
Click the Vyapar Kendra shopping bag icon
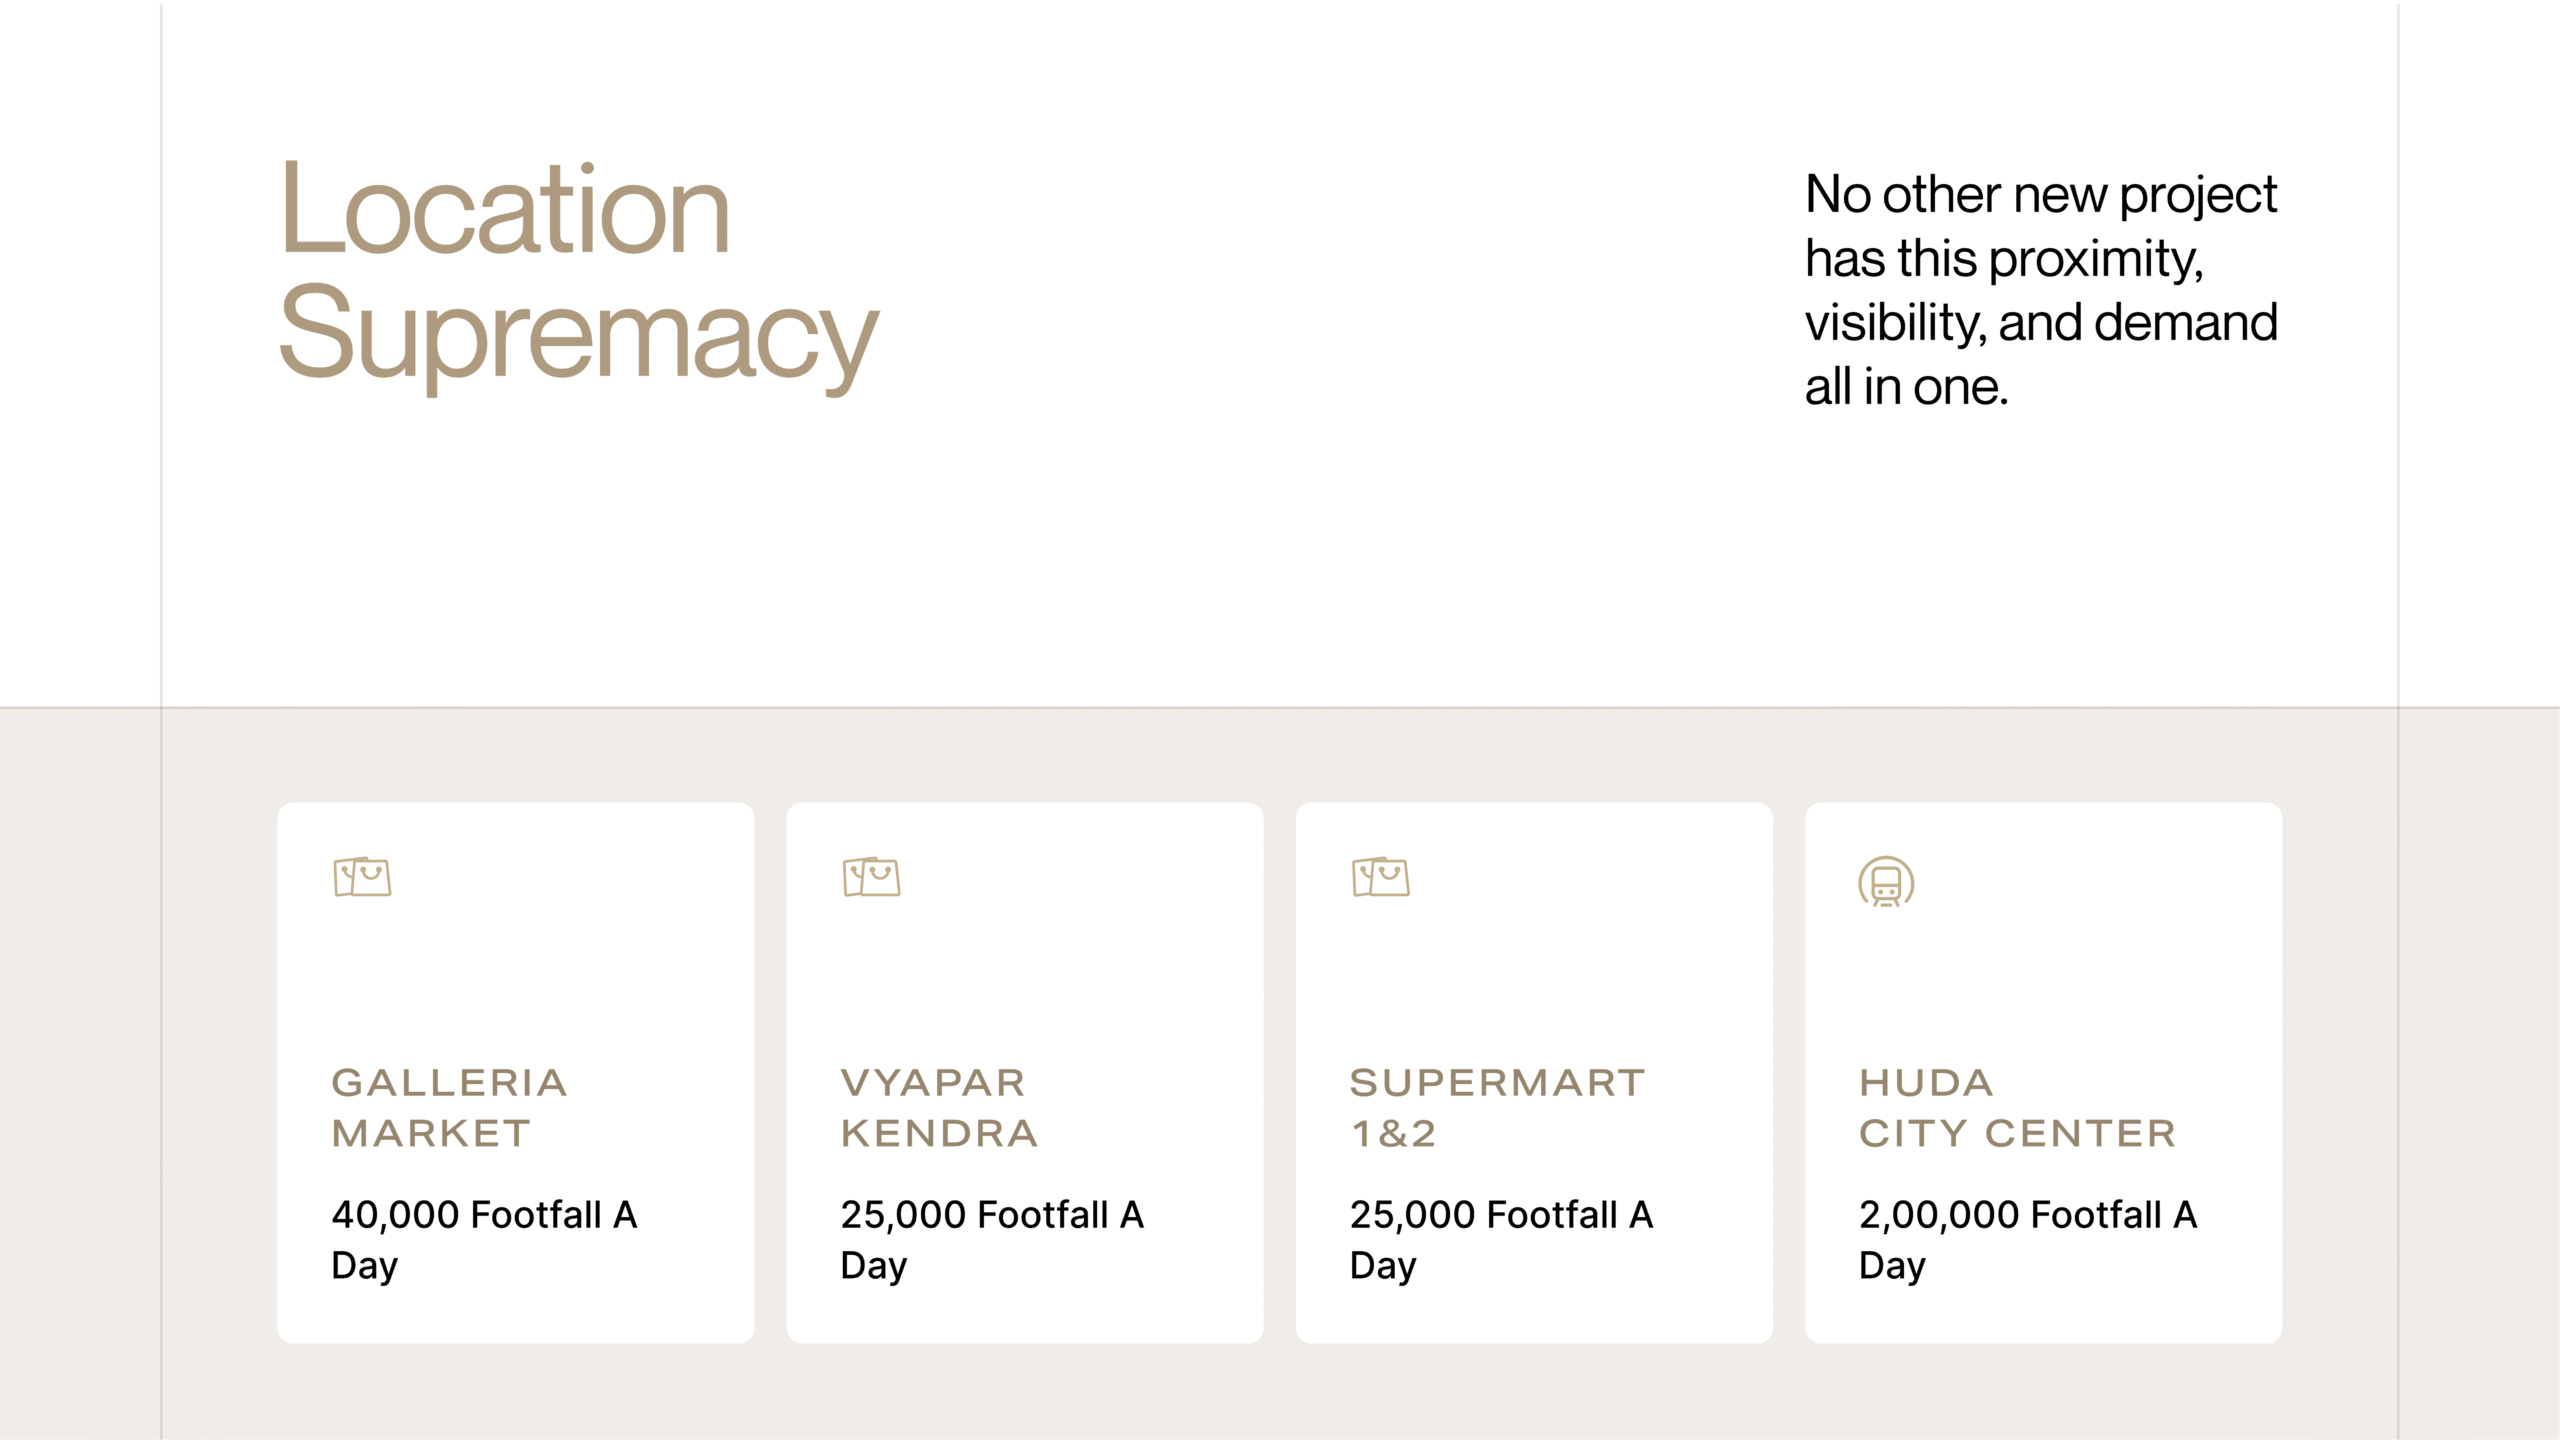(x=871, y=877)
